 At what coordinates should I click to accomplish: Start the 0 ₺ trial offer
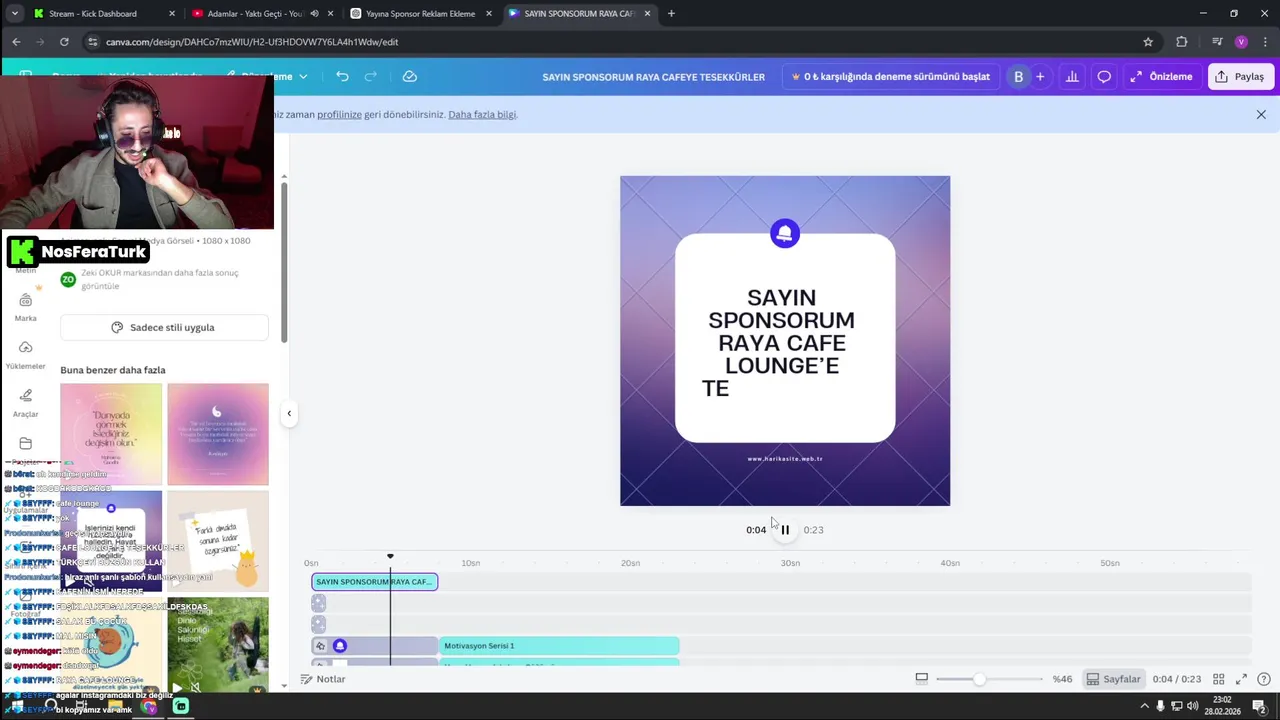pos(890,76)
